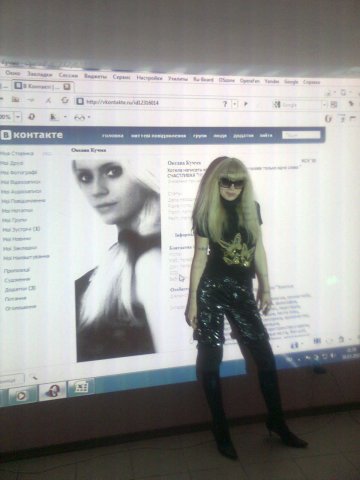Open Мої Нотатки in the sidebar
Screen dimensions: 360x480
pos(18,211)
